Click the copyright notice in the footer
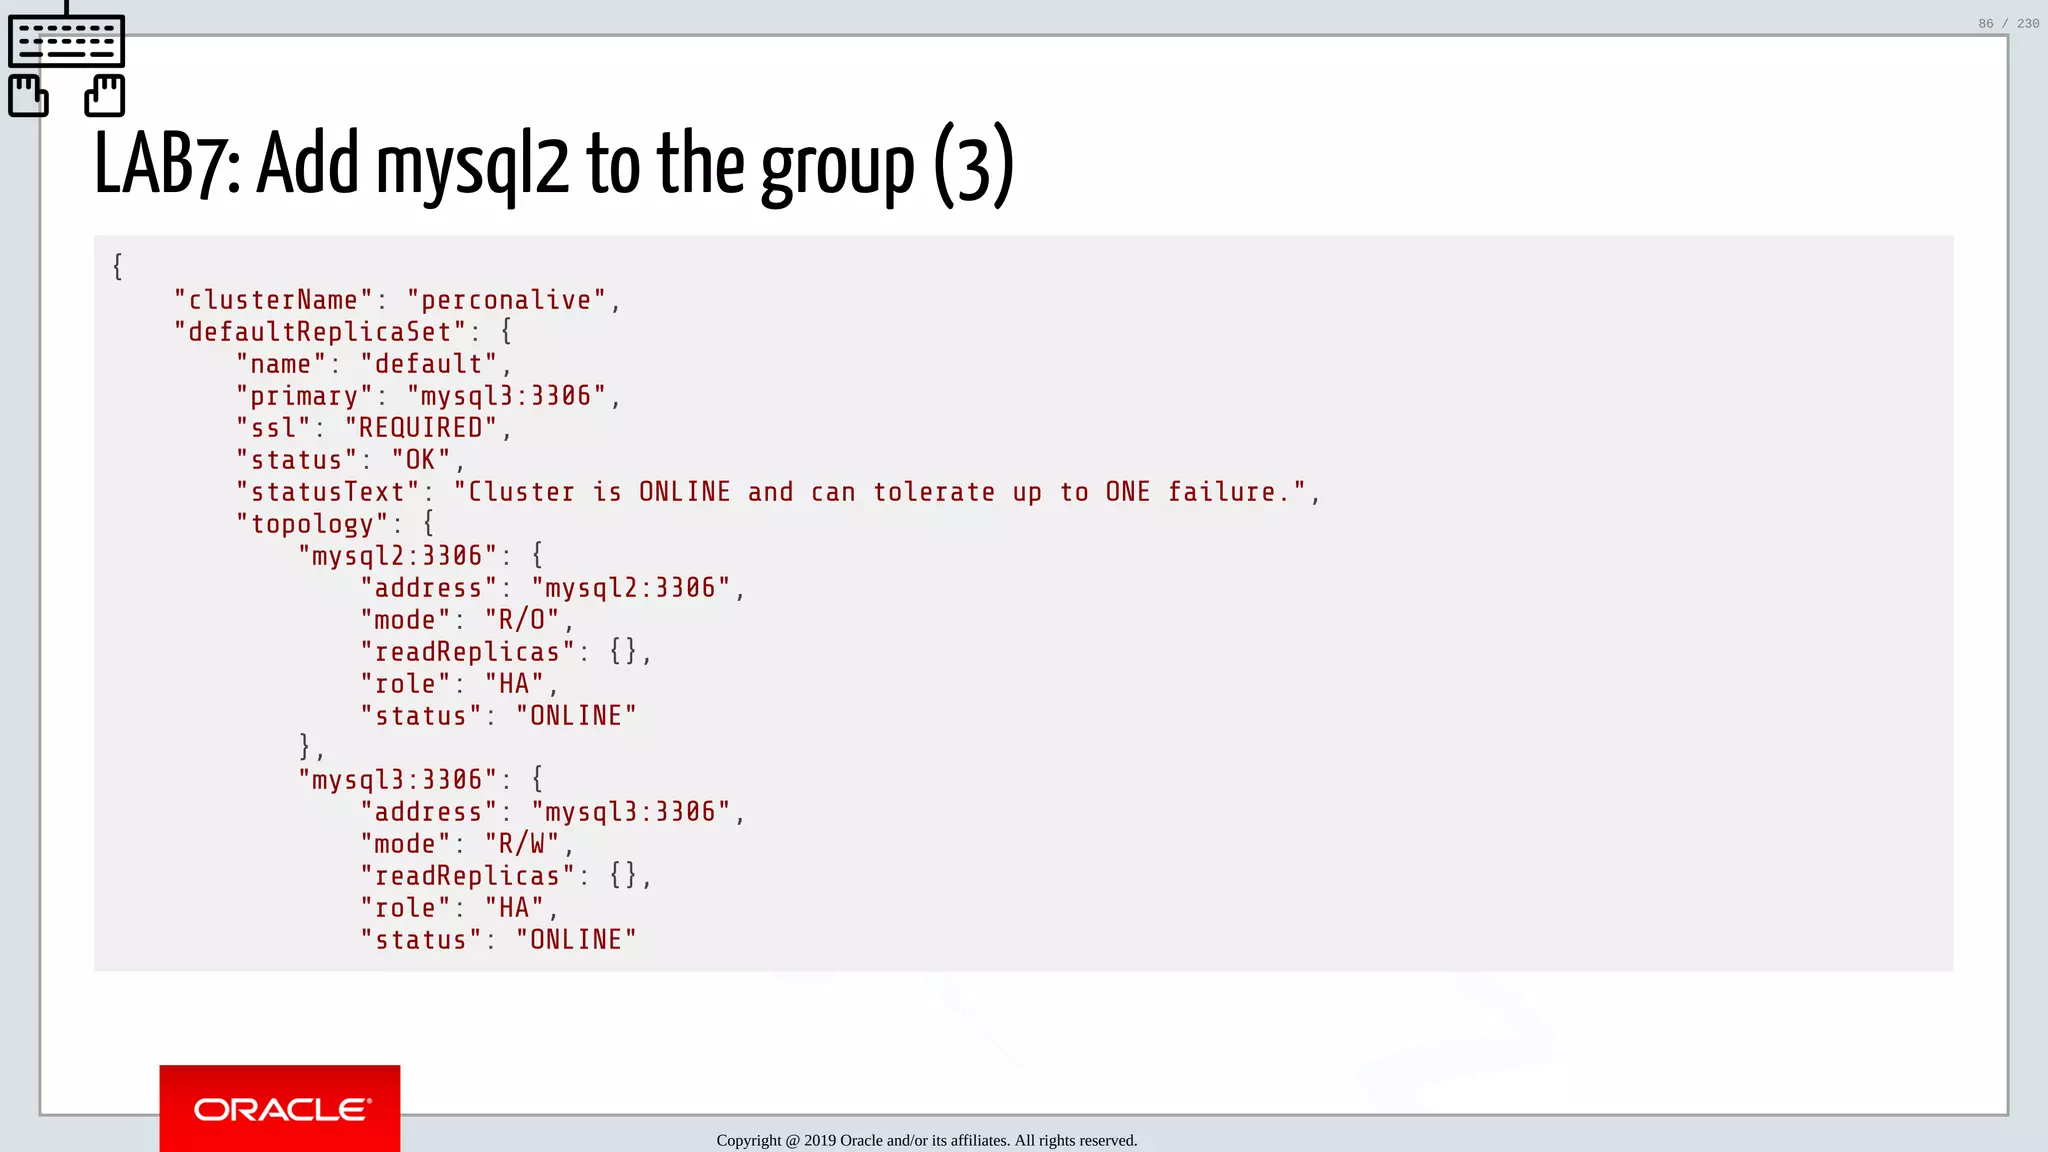This screenshot has width=2048, height=1152. coord(927,1140)
